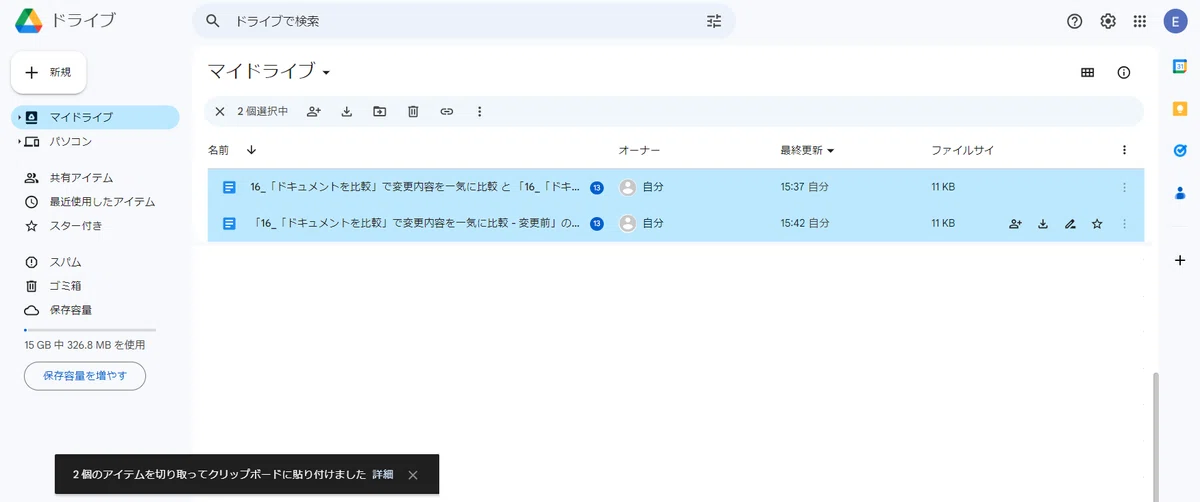This screenshot has height=502, width=1200.
Task: Open Google Tasks in side panel
Action: pos(1179,151)
